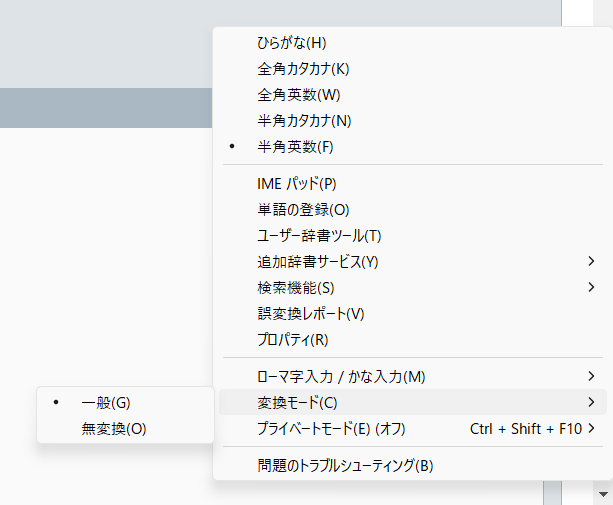Click the scrollbar down arrow
The height and width of the screenshot is (505, 613).
point(603,494)
